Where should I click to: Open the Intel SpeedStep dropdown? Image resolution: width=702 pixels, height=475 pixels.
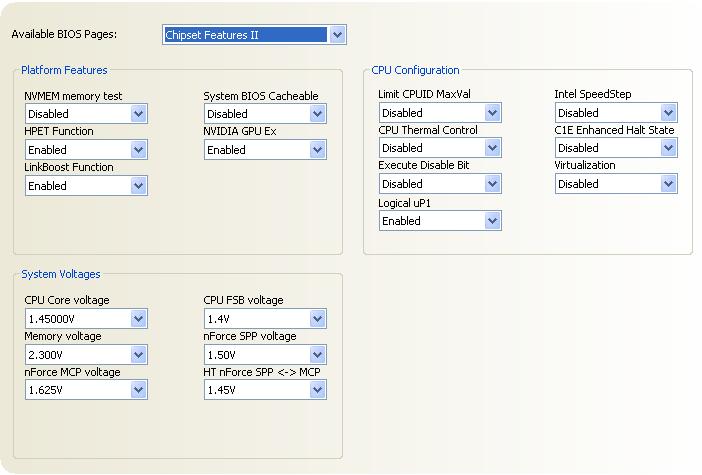click(x=668, y=113)
